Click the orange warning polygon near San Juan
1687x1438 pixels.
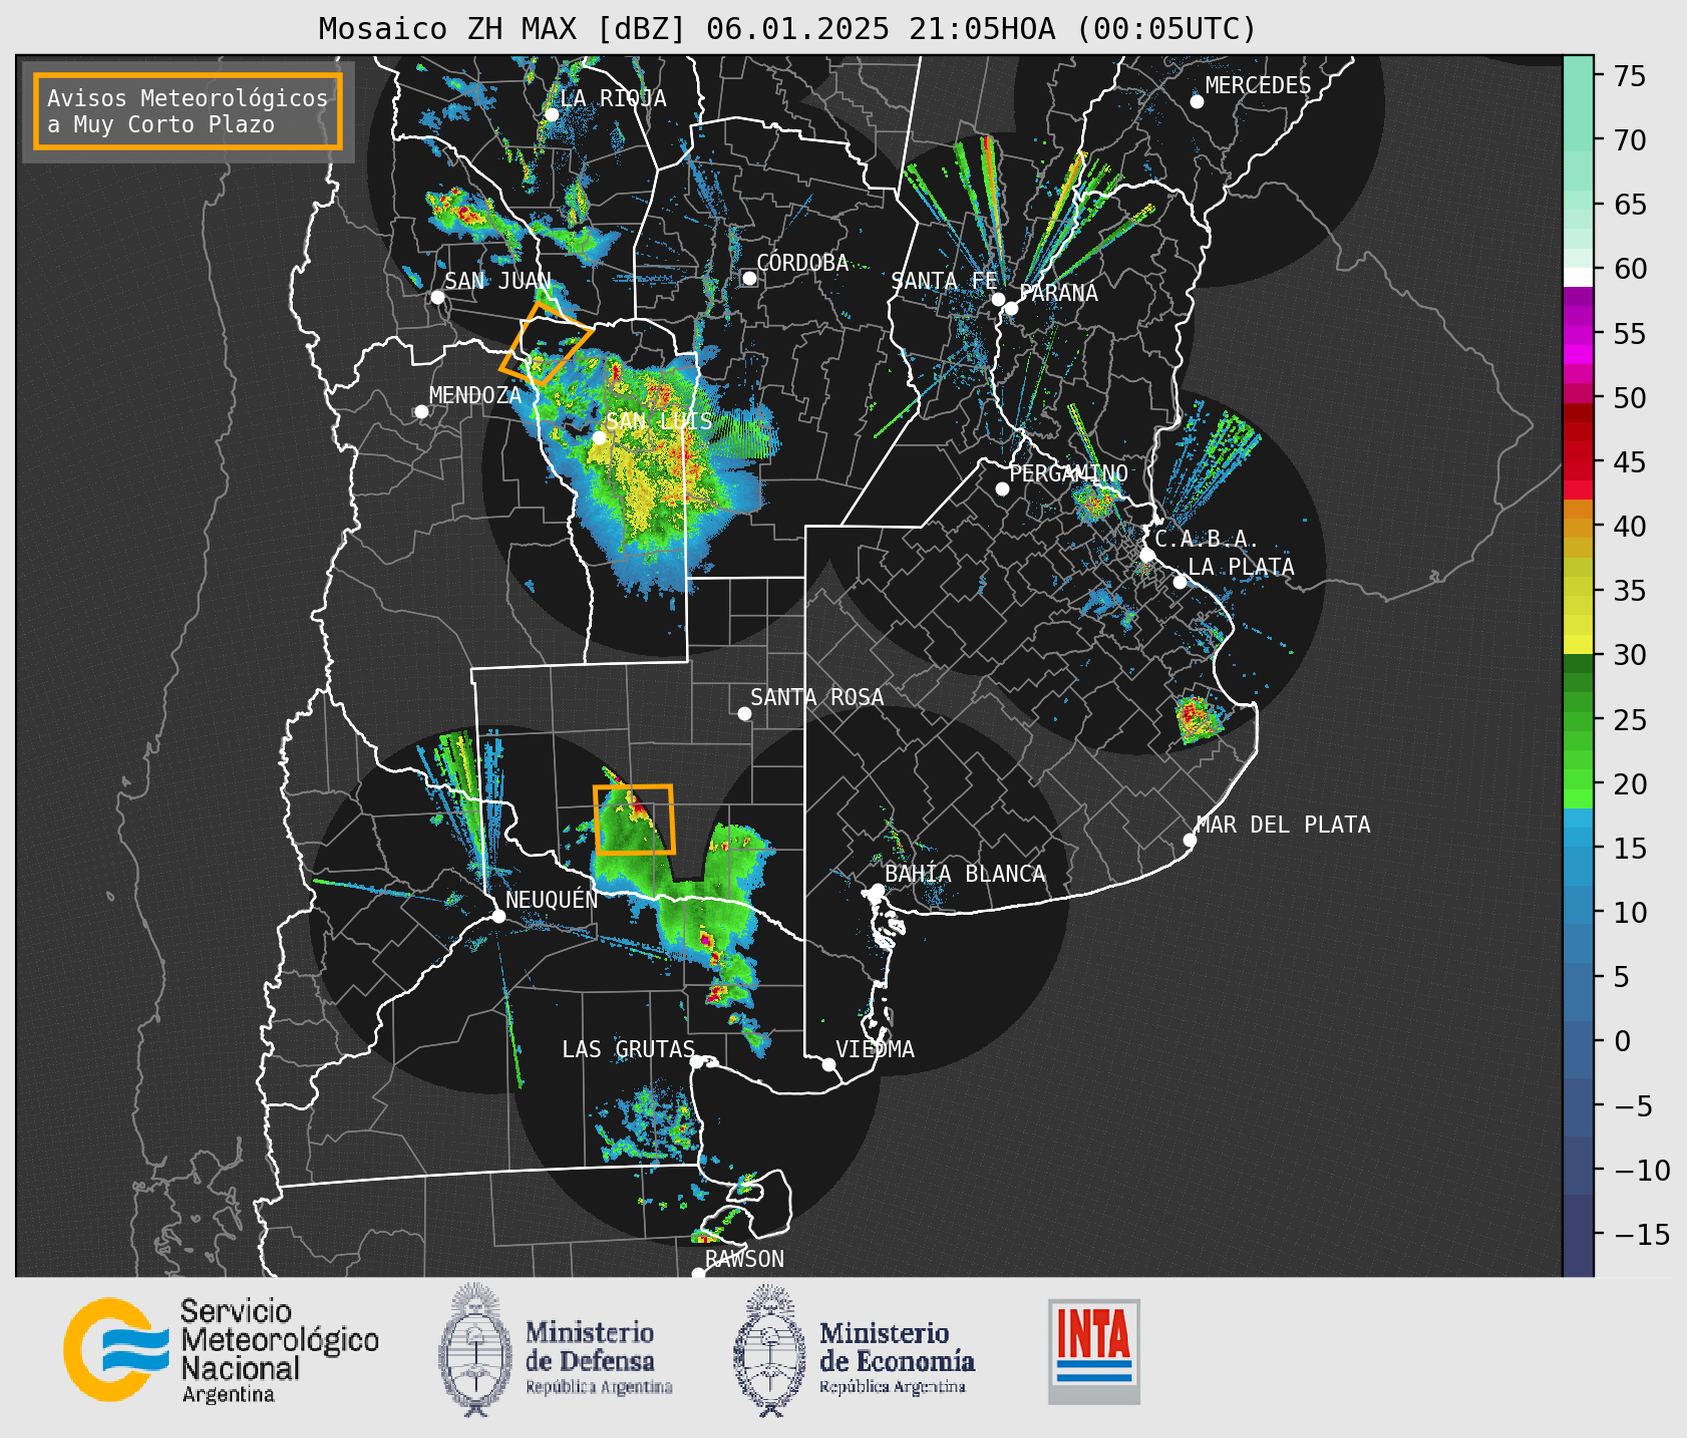click(545, 343)
